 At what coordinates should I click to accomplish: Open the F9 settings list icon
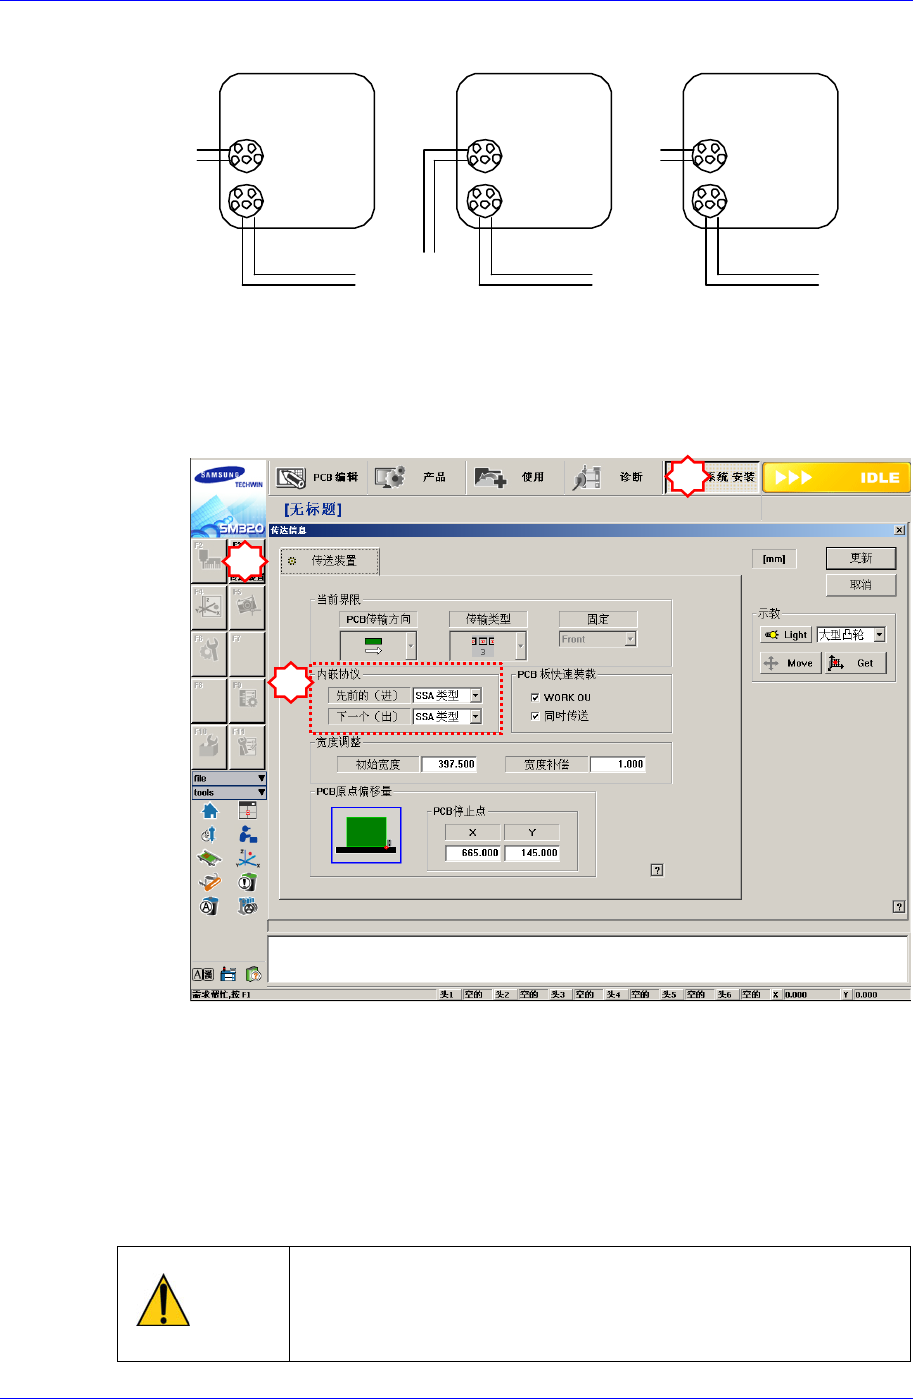(x=248, y=700)
